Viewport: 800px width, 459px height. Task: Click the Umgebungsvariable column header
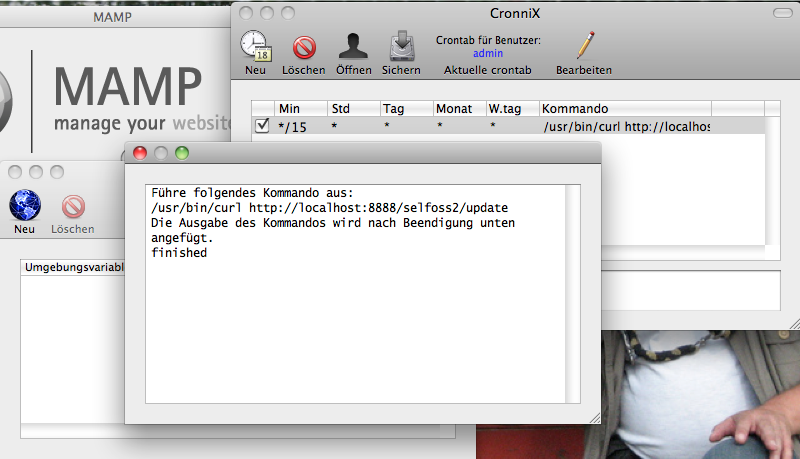[x=73, y=267]
